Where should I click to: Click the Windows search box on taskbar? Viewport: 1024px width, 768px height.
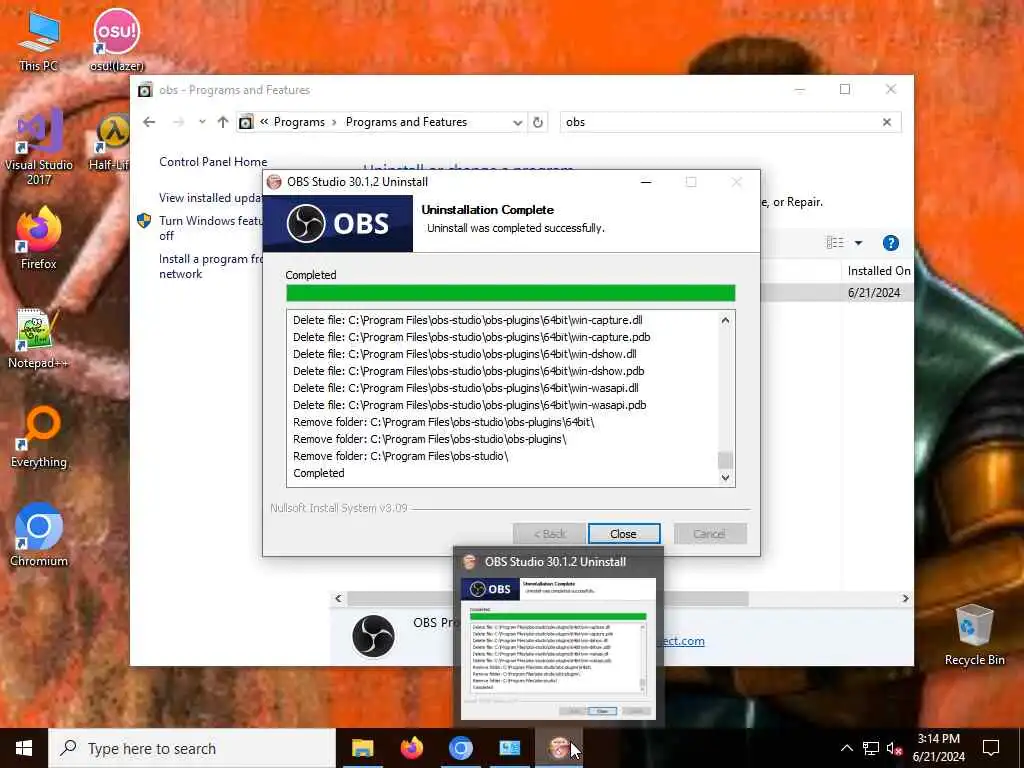tap(192, 748)
